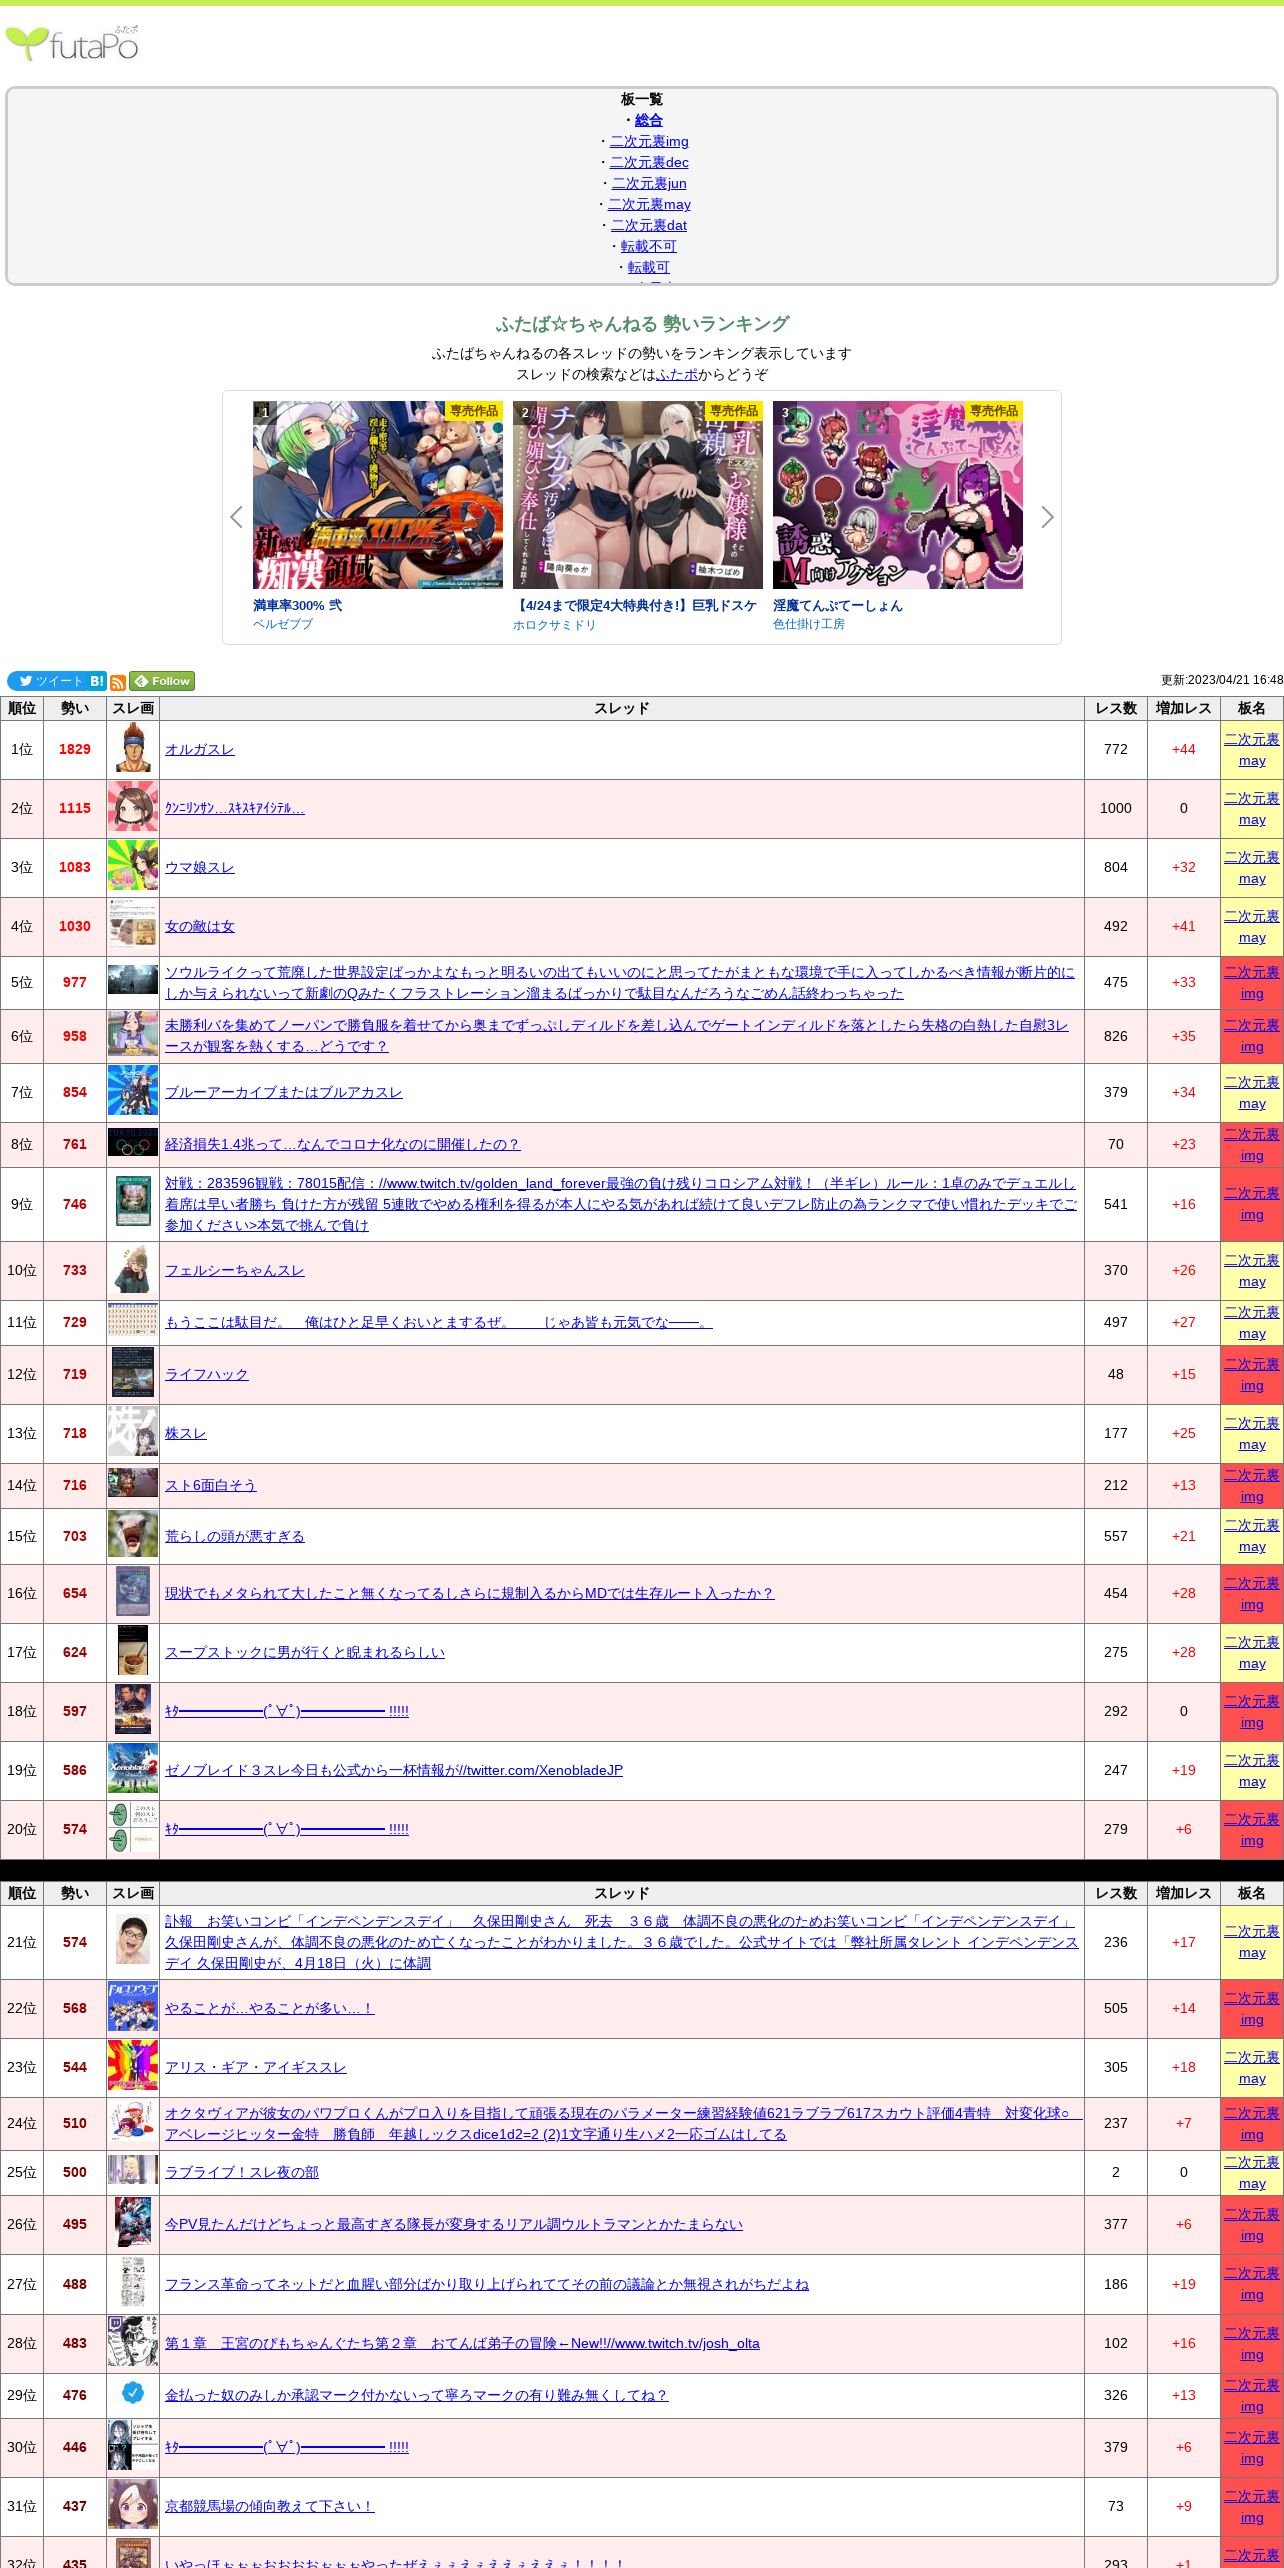The height and width of the screenshot is (2568, 1284).
Task: Open the 転載不可 board link
Action: point(648,246)
